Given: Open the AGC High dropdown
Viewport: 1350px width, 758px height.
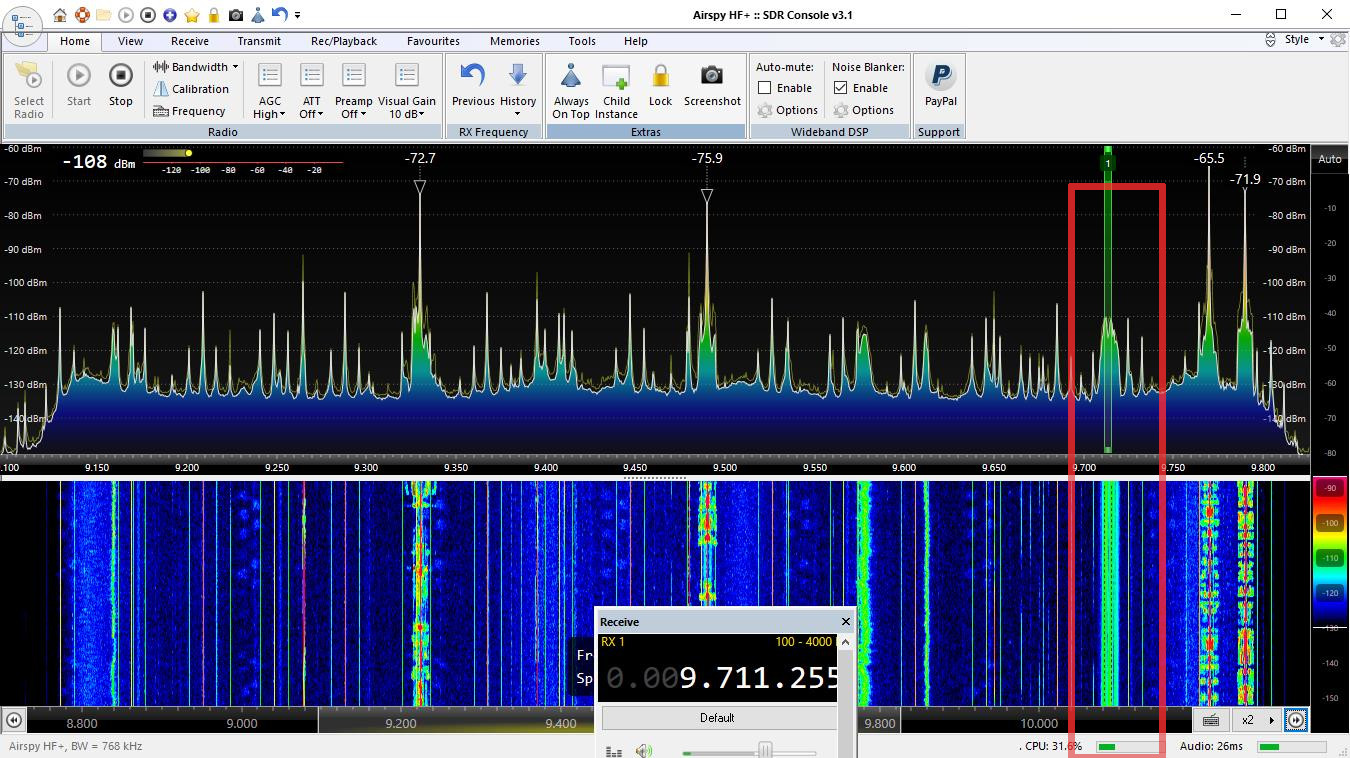Looking at the screenshot, I should tap(270, 90).
